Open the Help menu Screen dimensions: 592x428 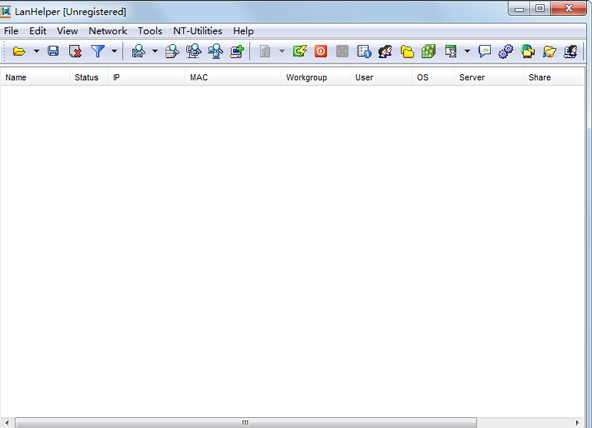point(243,31)
